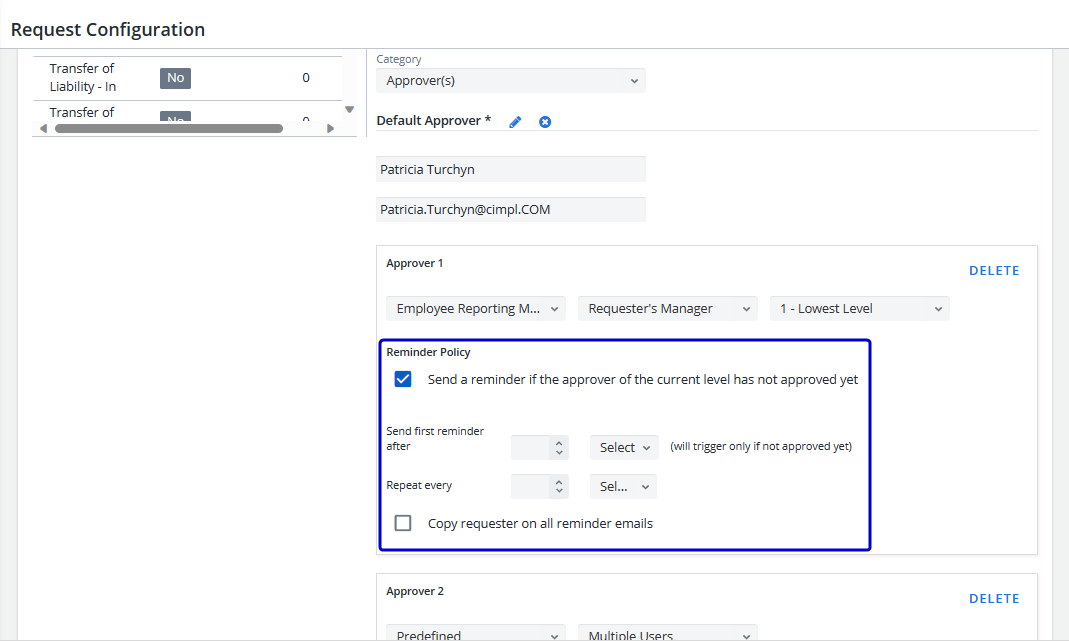The width and height of the screenshot is (1069, 641).
Task: Open the Select unit dropdown for first reminder
Action: pos(624,447)
